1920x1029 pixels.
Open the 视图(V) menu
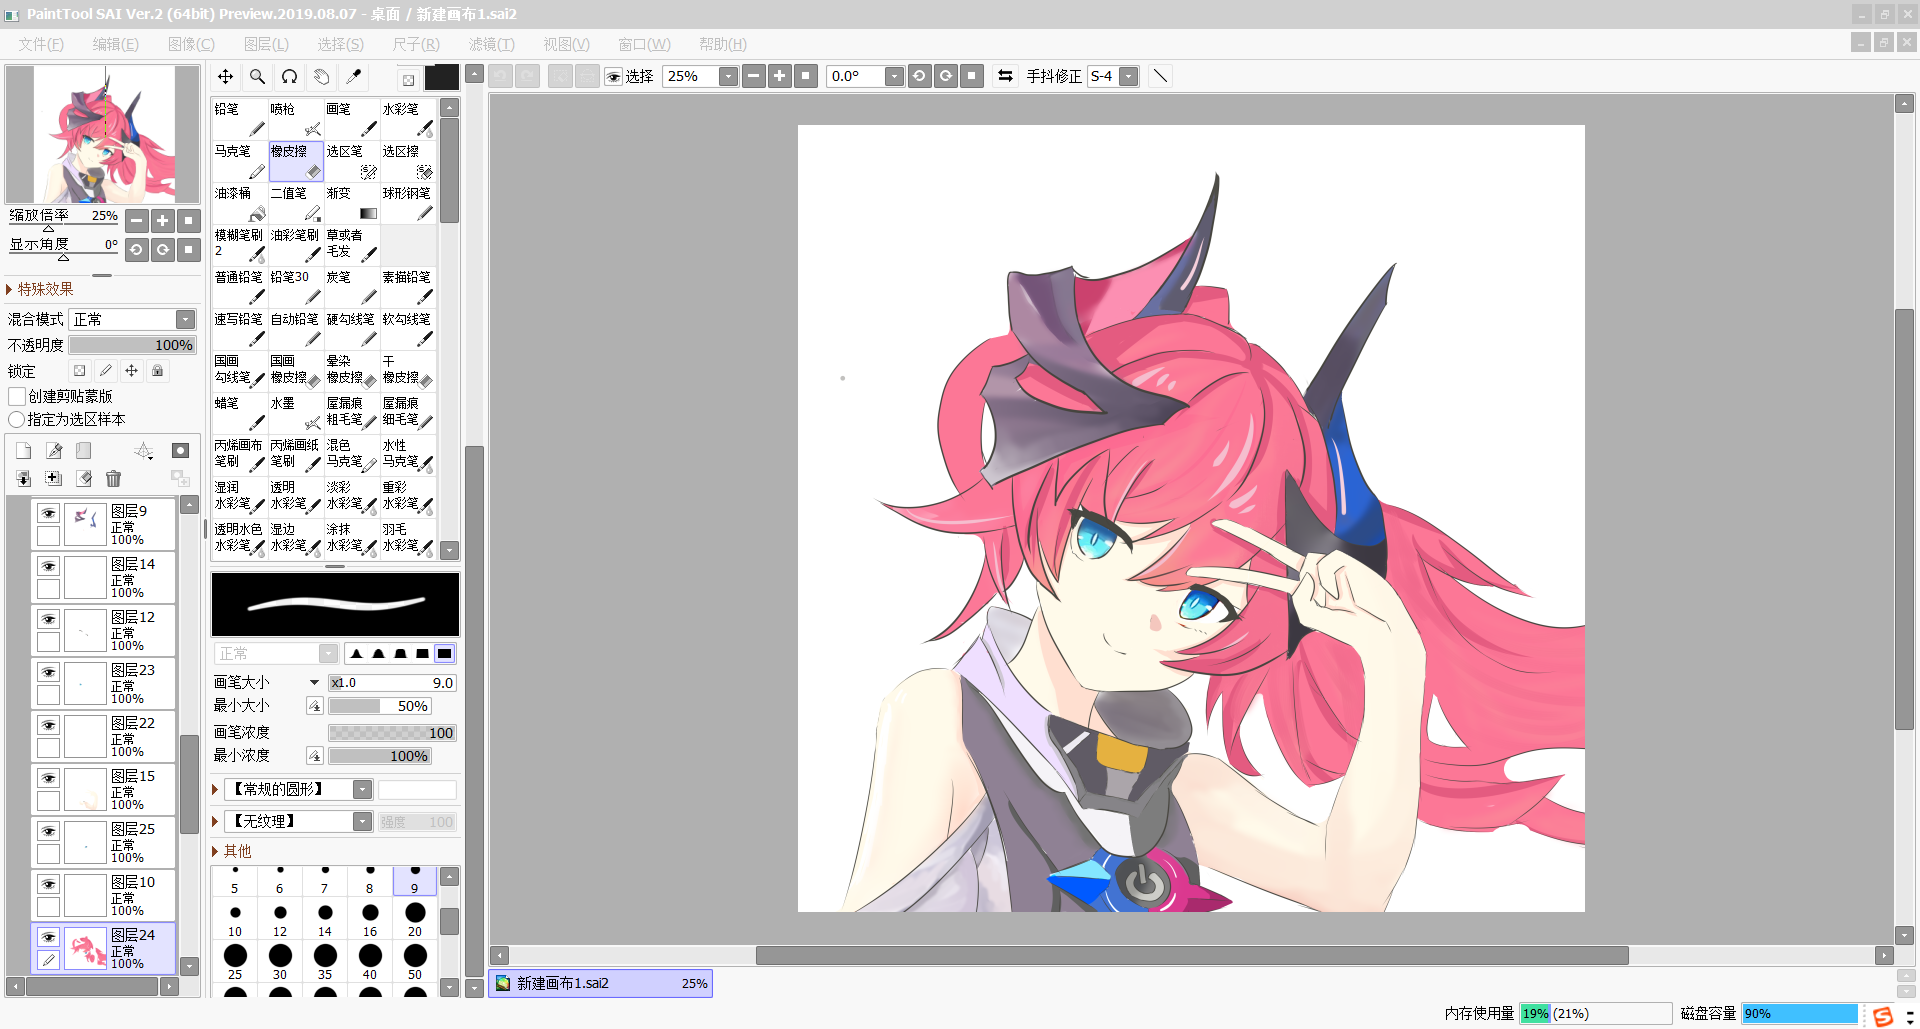(x=567, y=44)
